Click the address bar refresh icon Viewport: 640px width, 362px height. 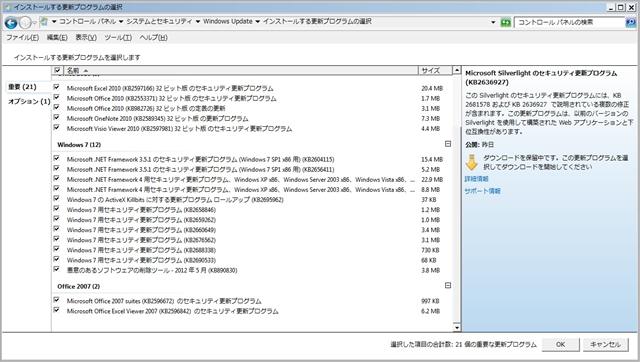click(x=506, y=22)
